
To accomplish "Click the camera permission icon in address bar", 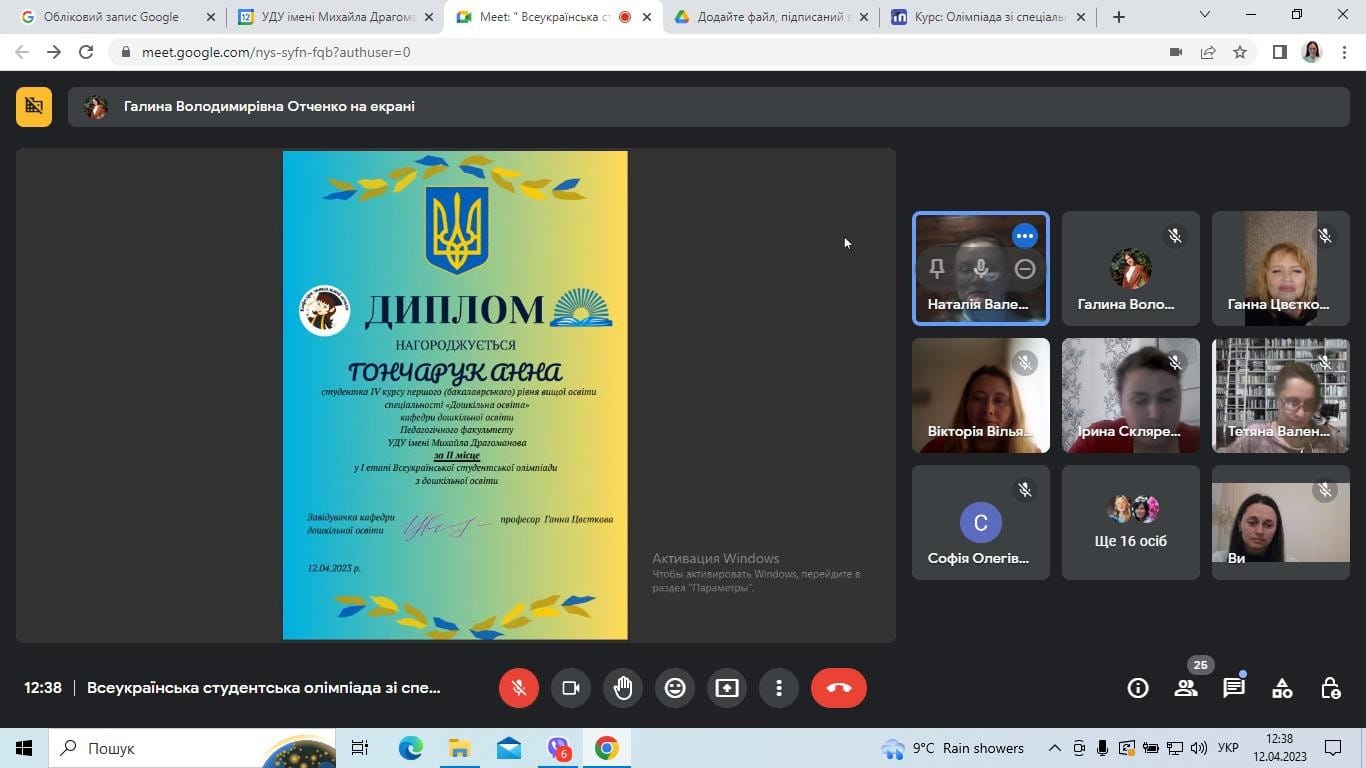I will click(x=1176, y=52).
